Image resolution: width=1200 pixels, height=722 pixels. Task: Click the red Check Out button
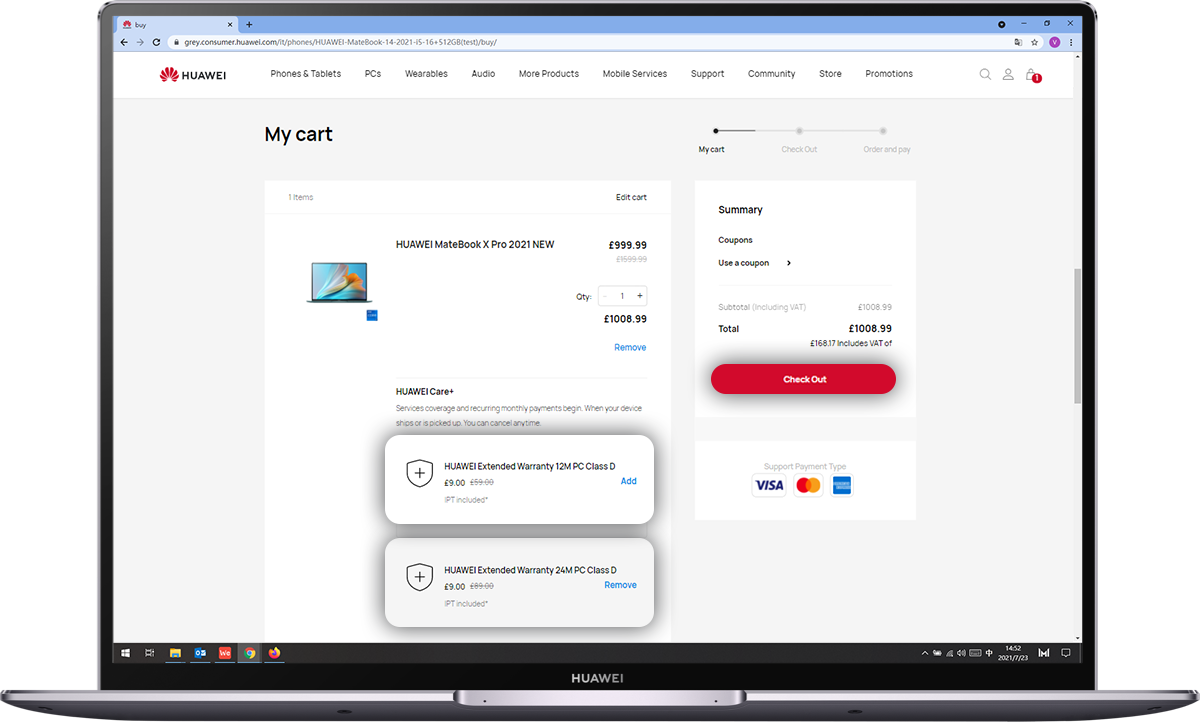(803, 379)
